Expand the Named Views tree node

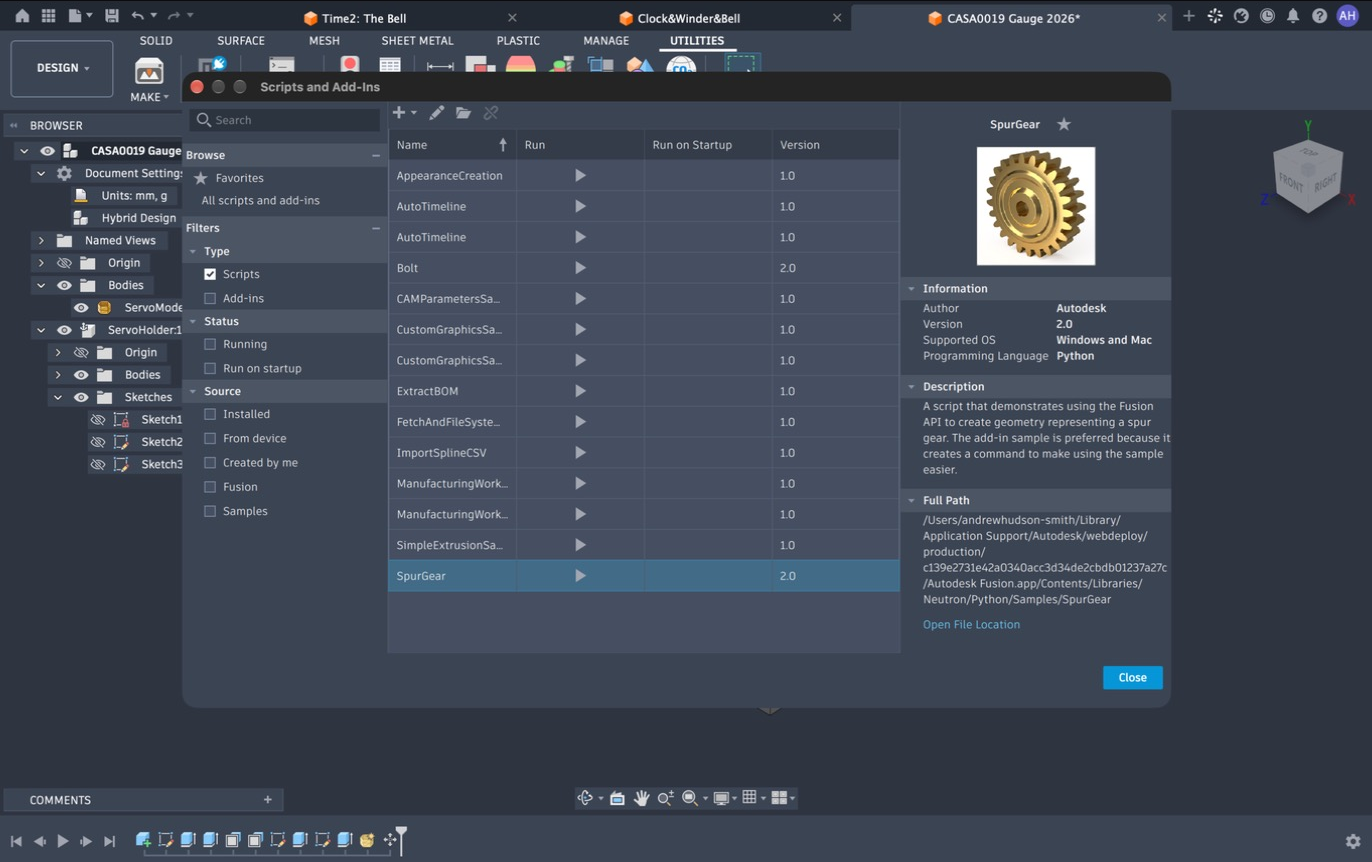click(41, 240)
